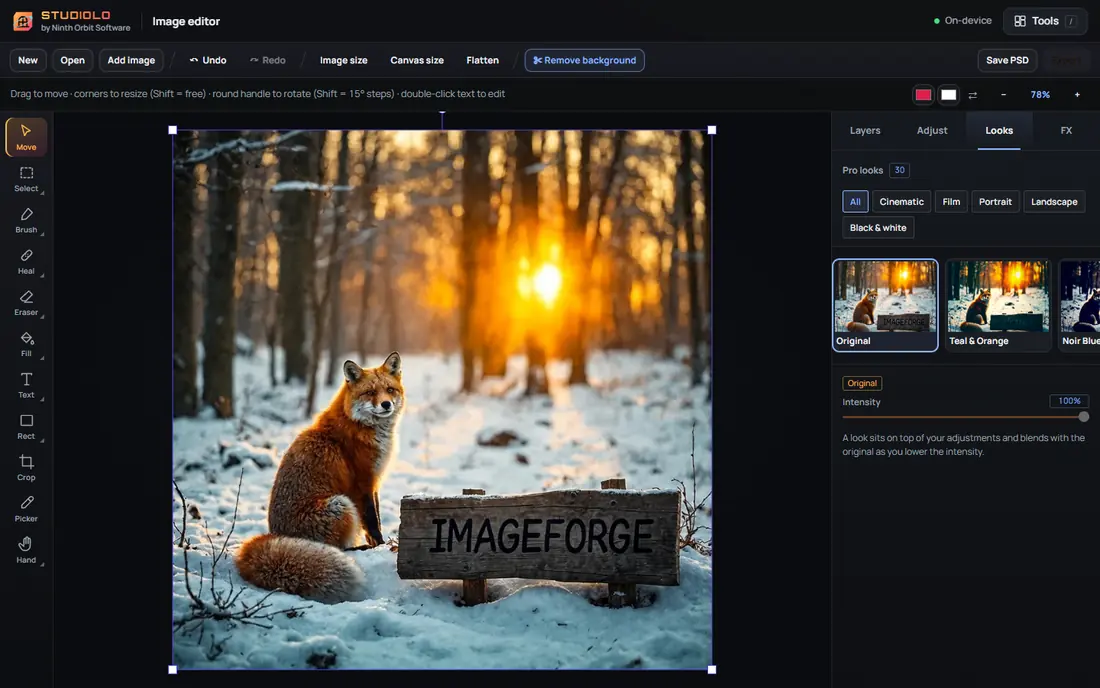Choose the Original look thumbnail
The height and width of the screenshot is (688, 1100).
885,305
